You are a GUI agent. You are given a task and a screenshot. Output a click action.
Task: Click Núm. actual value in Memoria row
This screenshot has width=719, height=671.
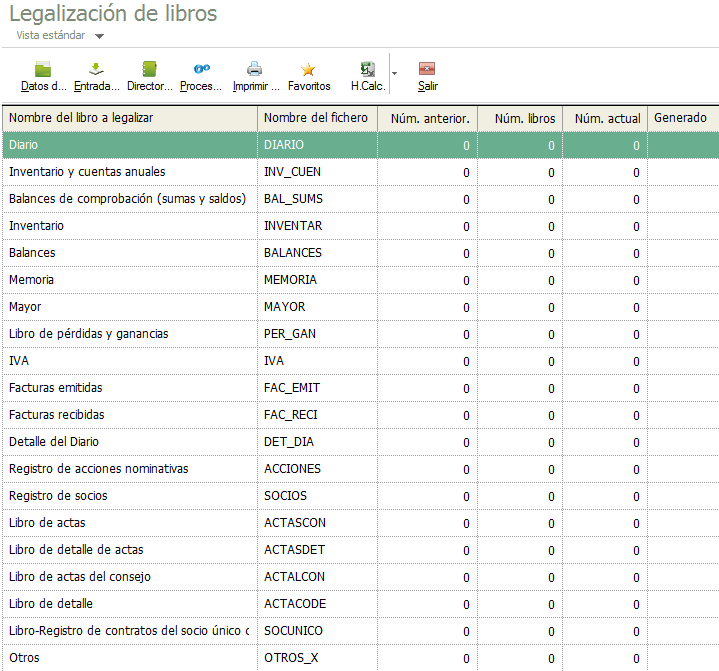click(605, 280)
